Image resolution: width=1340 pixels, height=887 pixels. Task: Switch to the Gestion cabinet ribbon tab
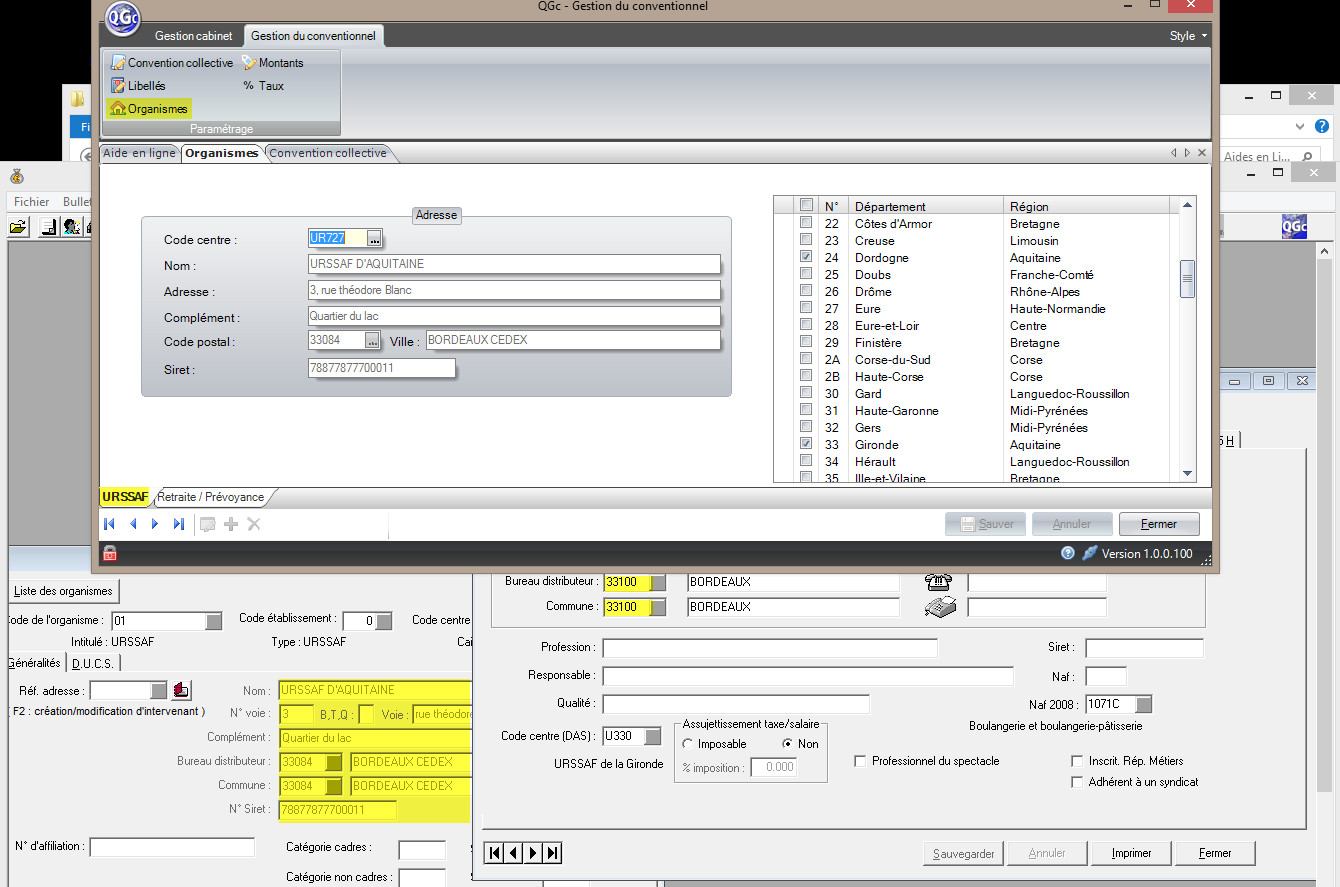(193, 36)
